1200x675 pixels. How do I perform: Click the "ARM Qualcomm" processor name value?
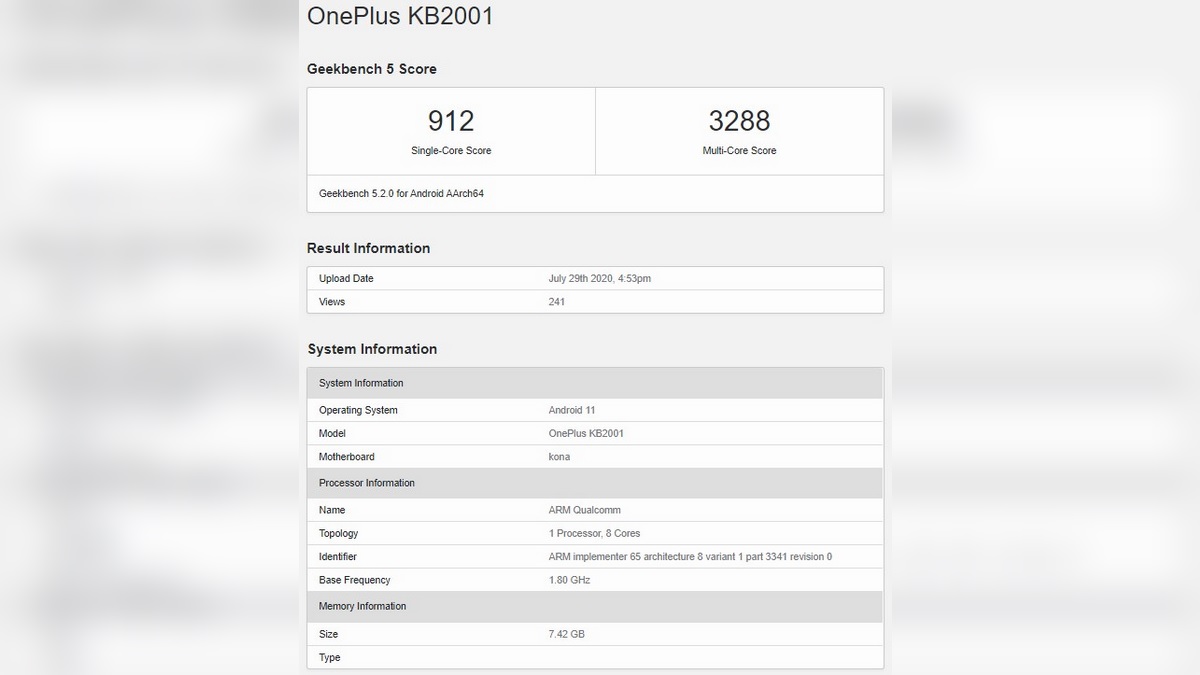[x=585, y=511]
